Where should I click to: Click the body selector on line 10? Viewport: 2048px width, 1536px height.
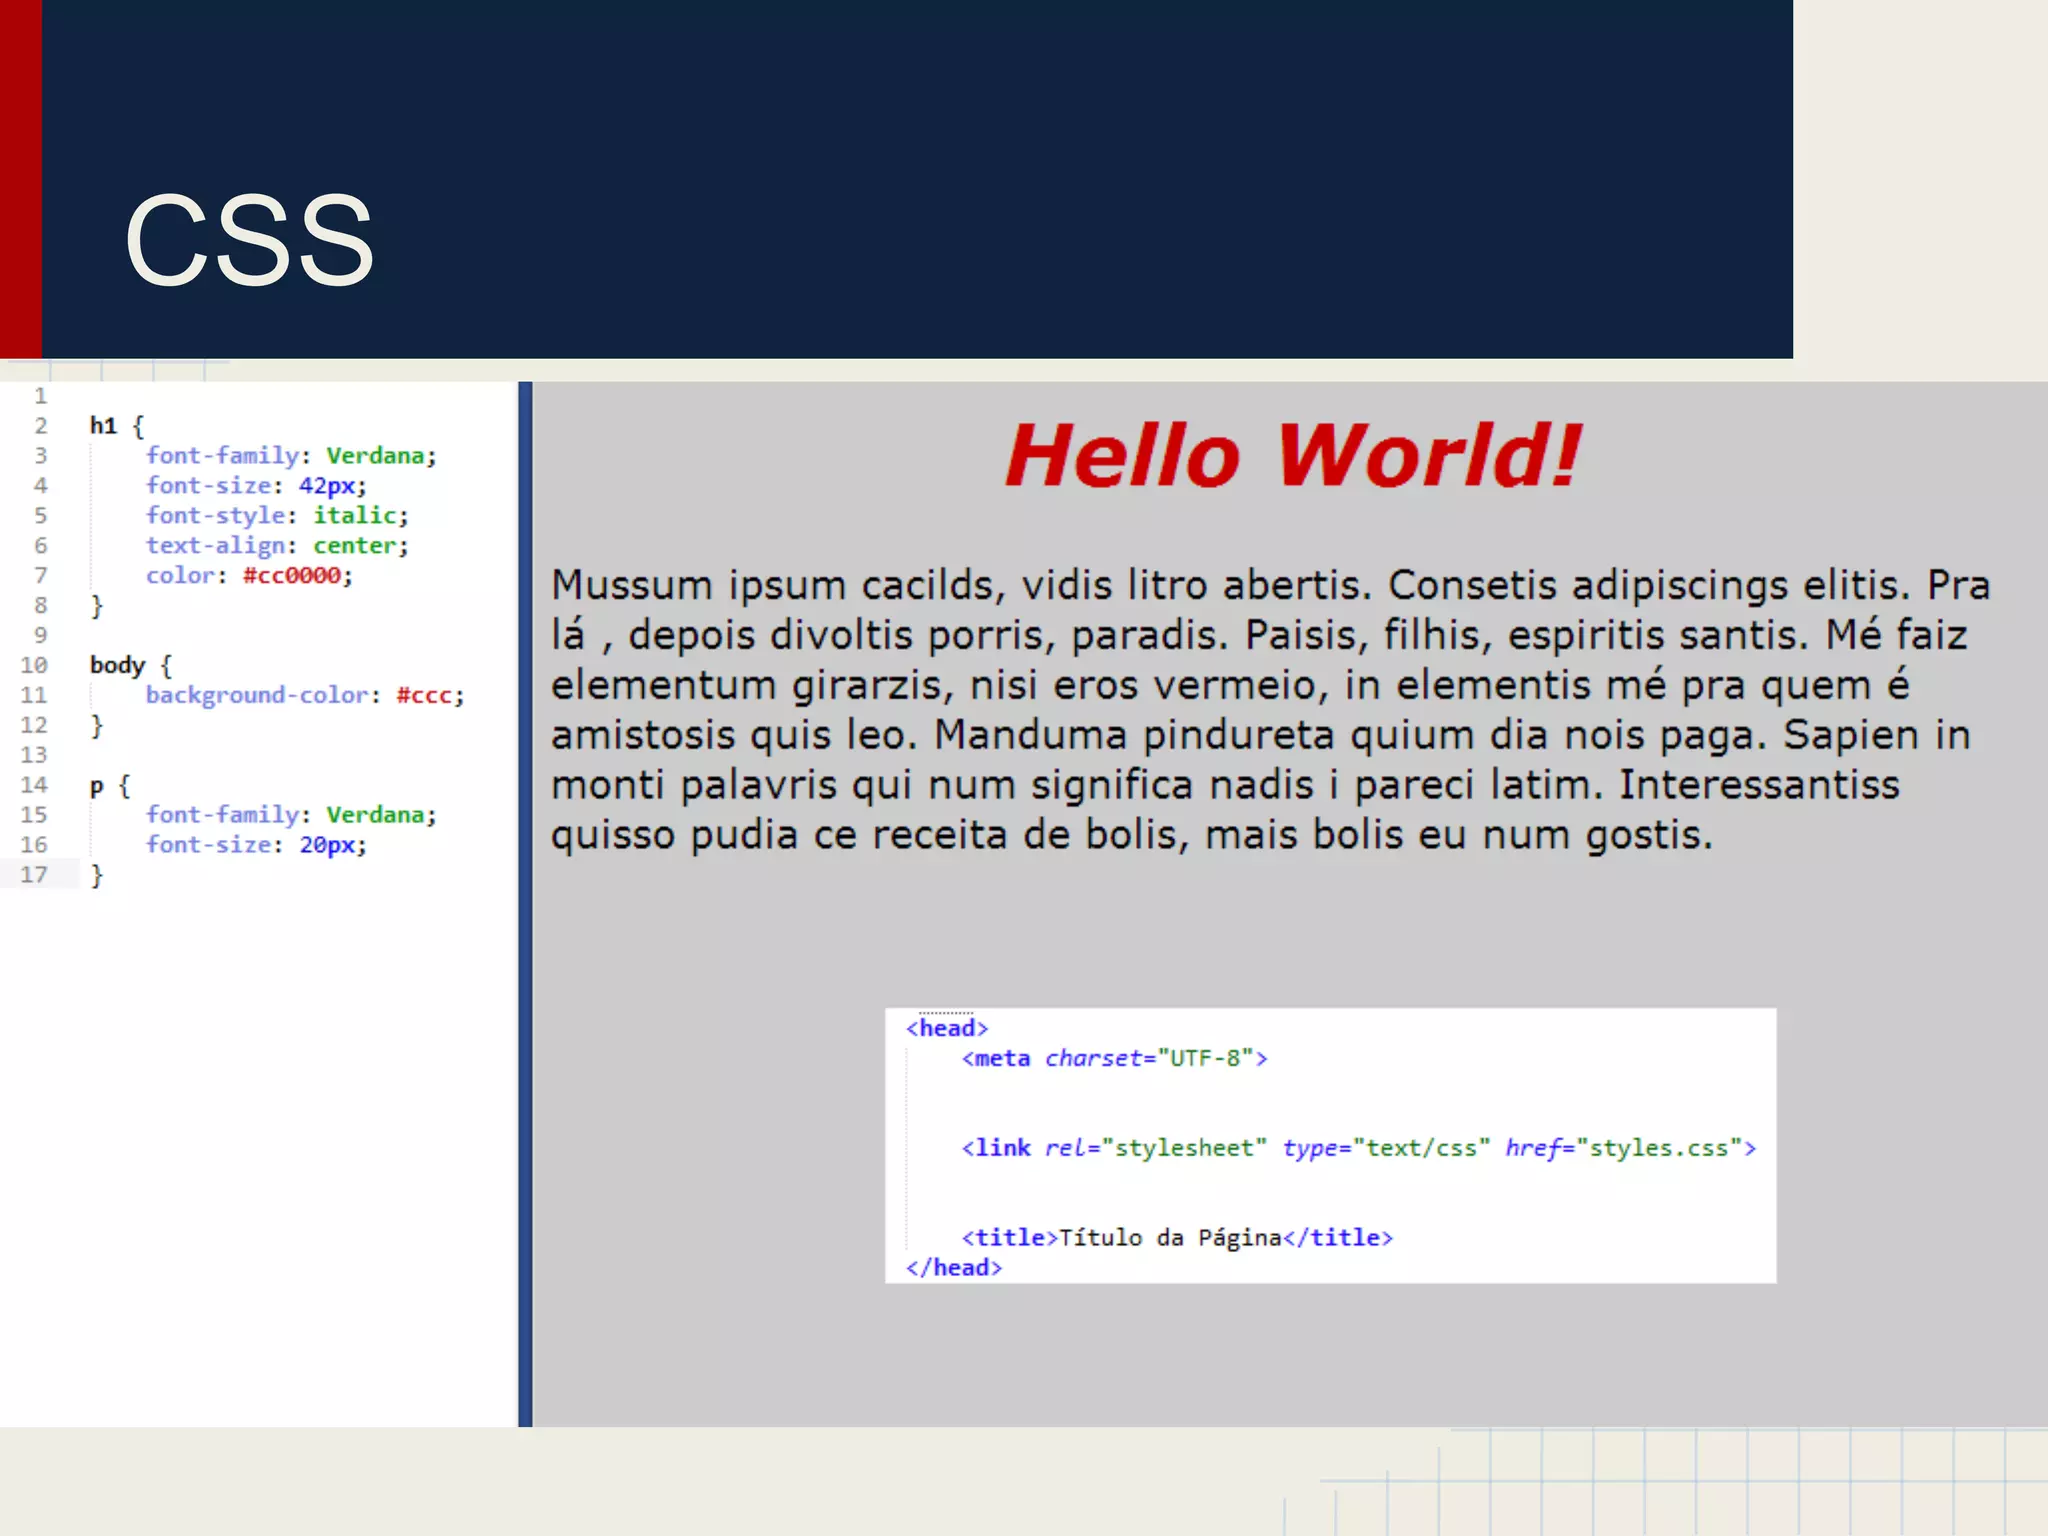pyautogui.click(x=117, y=666)
